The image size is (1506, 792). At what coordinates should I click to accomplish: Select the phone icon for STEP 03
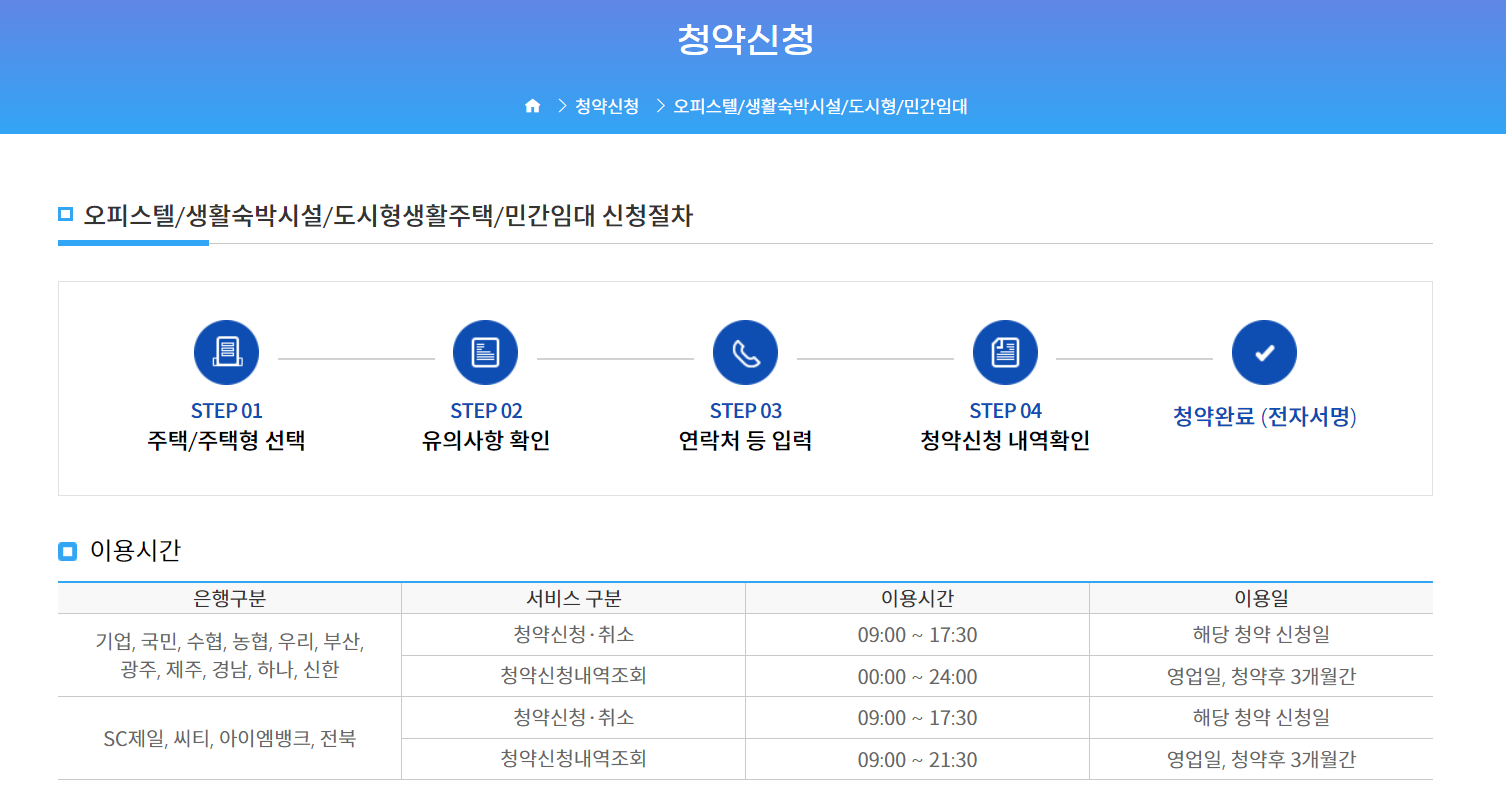click(x=745, y=352)
